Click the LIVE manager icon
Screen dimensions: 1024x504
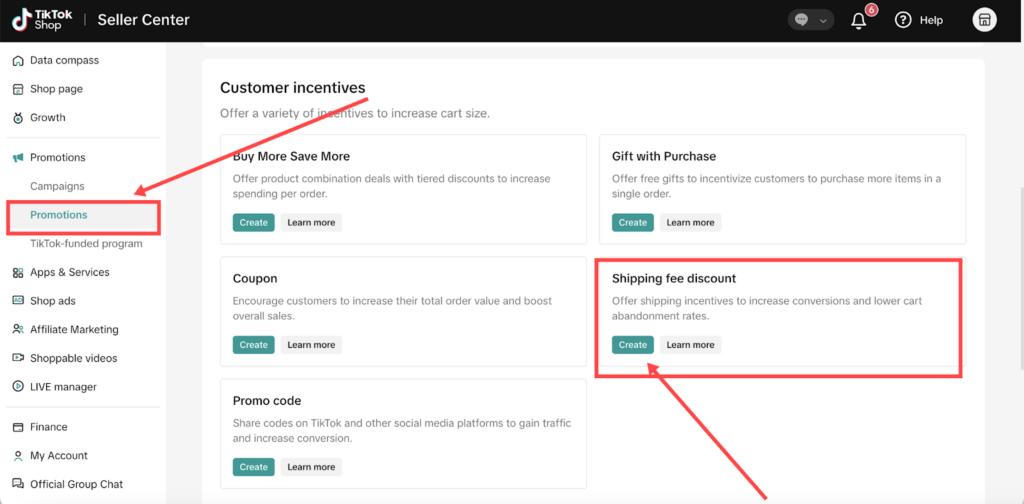point(18,387)
